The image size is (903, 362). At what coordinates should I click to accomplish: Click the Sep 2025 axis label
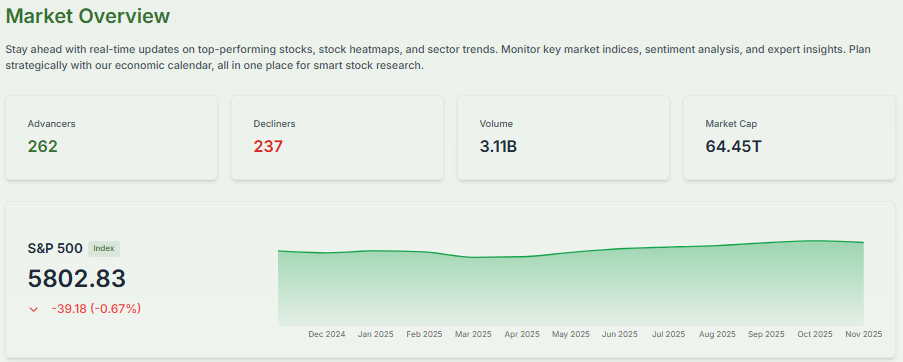click(x=766, y=334)
